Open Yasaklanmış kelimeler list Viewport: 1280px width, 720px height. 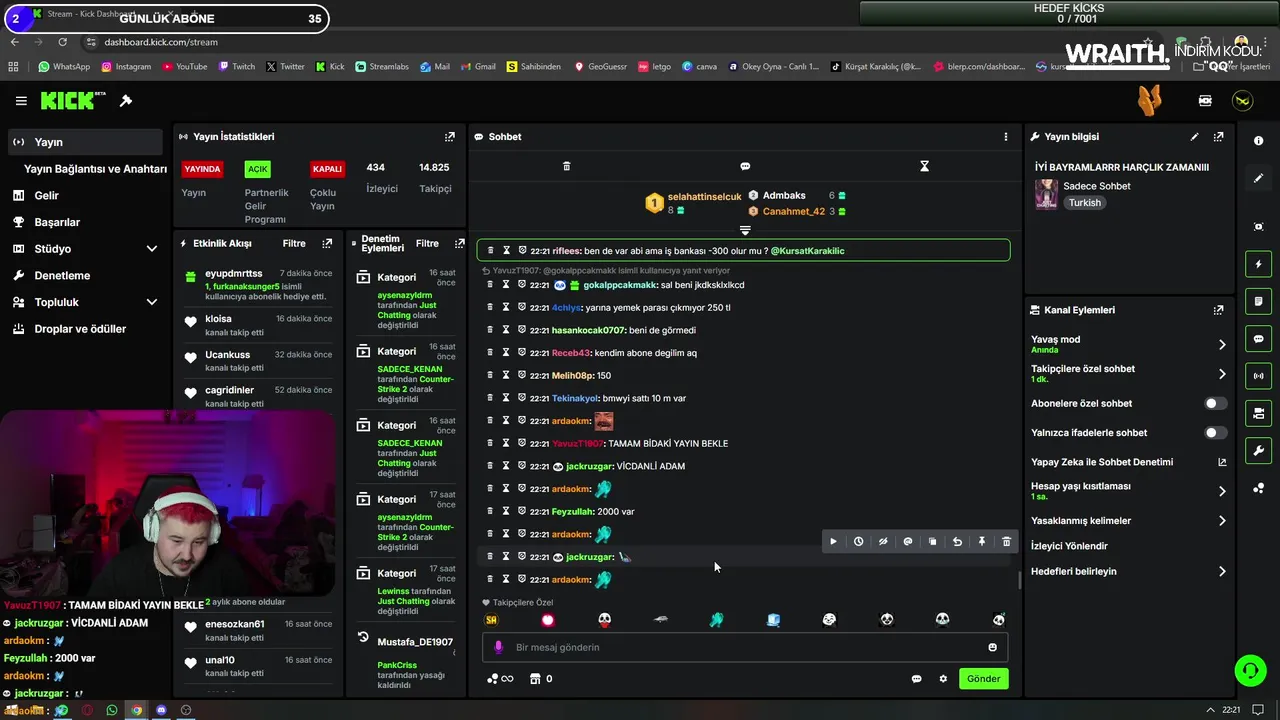[x=1128, y=521]
